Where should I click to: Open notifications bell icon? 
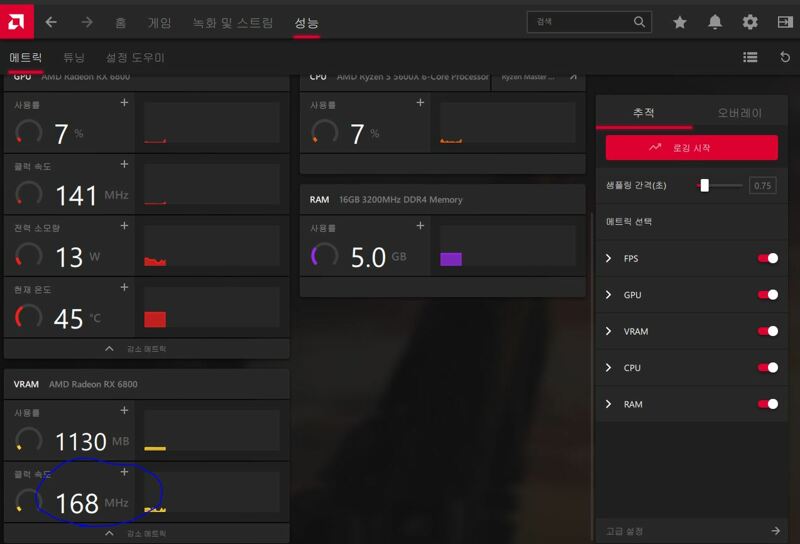point(715,22)
